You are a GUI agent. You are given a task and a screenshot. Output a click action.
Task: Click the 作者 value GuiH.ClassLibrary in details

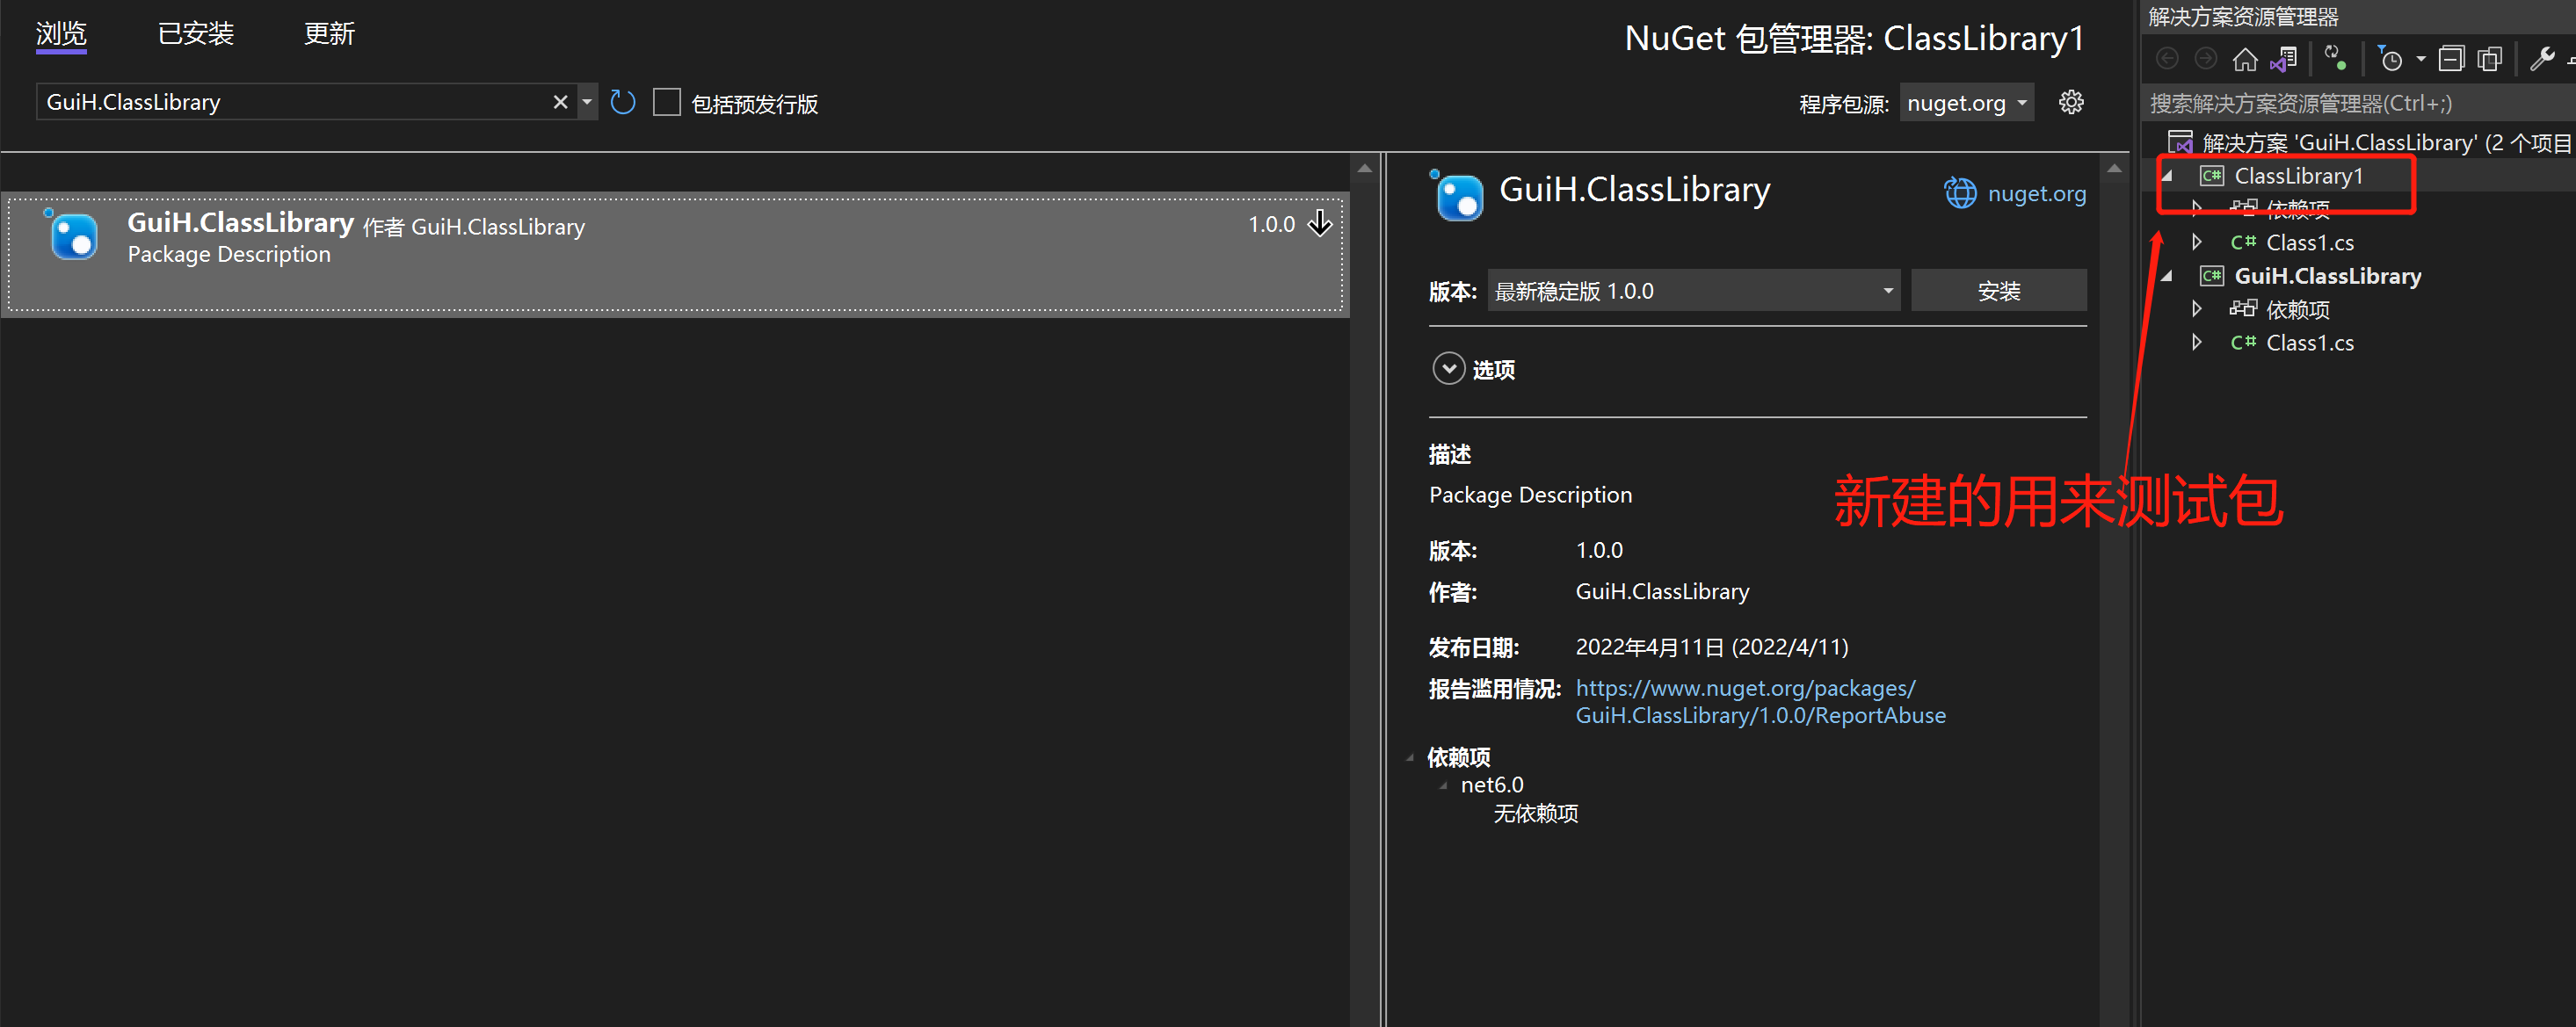(x=1662, y=591)
